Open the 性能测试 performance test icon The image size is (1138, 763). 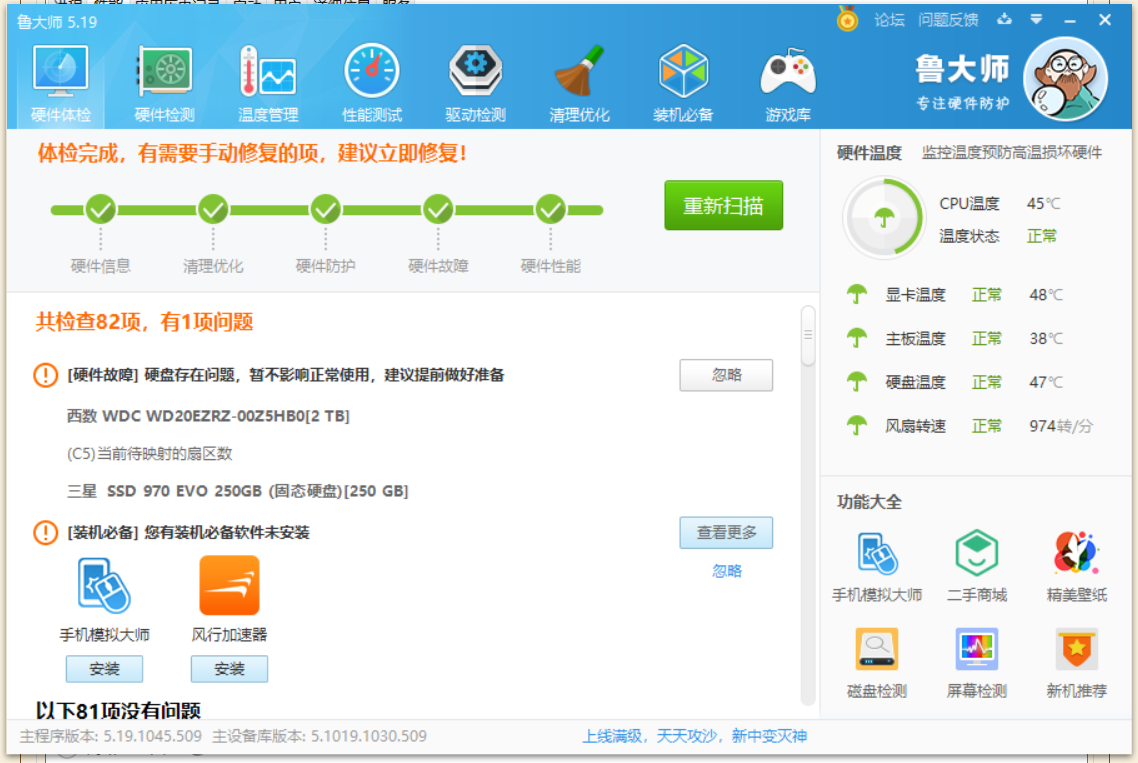(372, 71)
